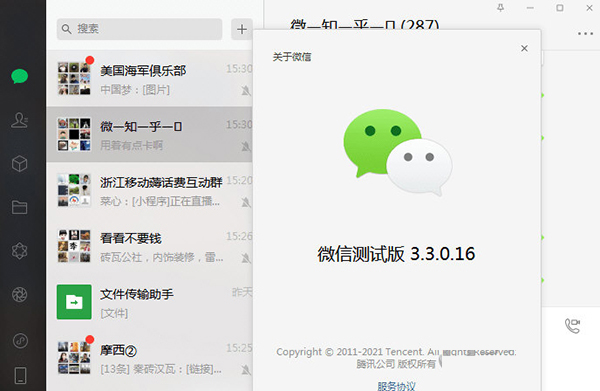The image size is (600, 391).
Task: Click the search box
Action: (139, 29)
